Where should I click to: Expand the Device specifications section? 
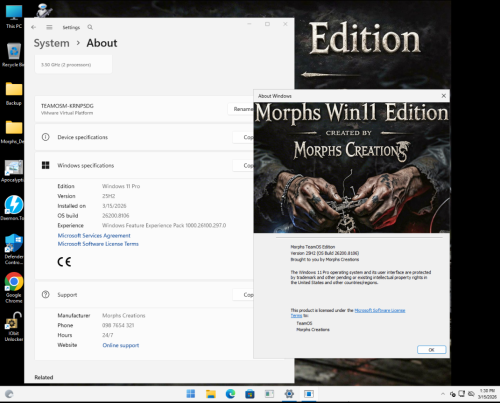pos(144,137)
